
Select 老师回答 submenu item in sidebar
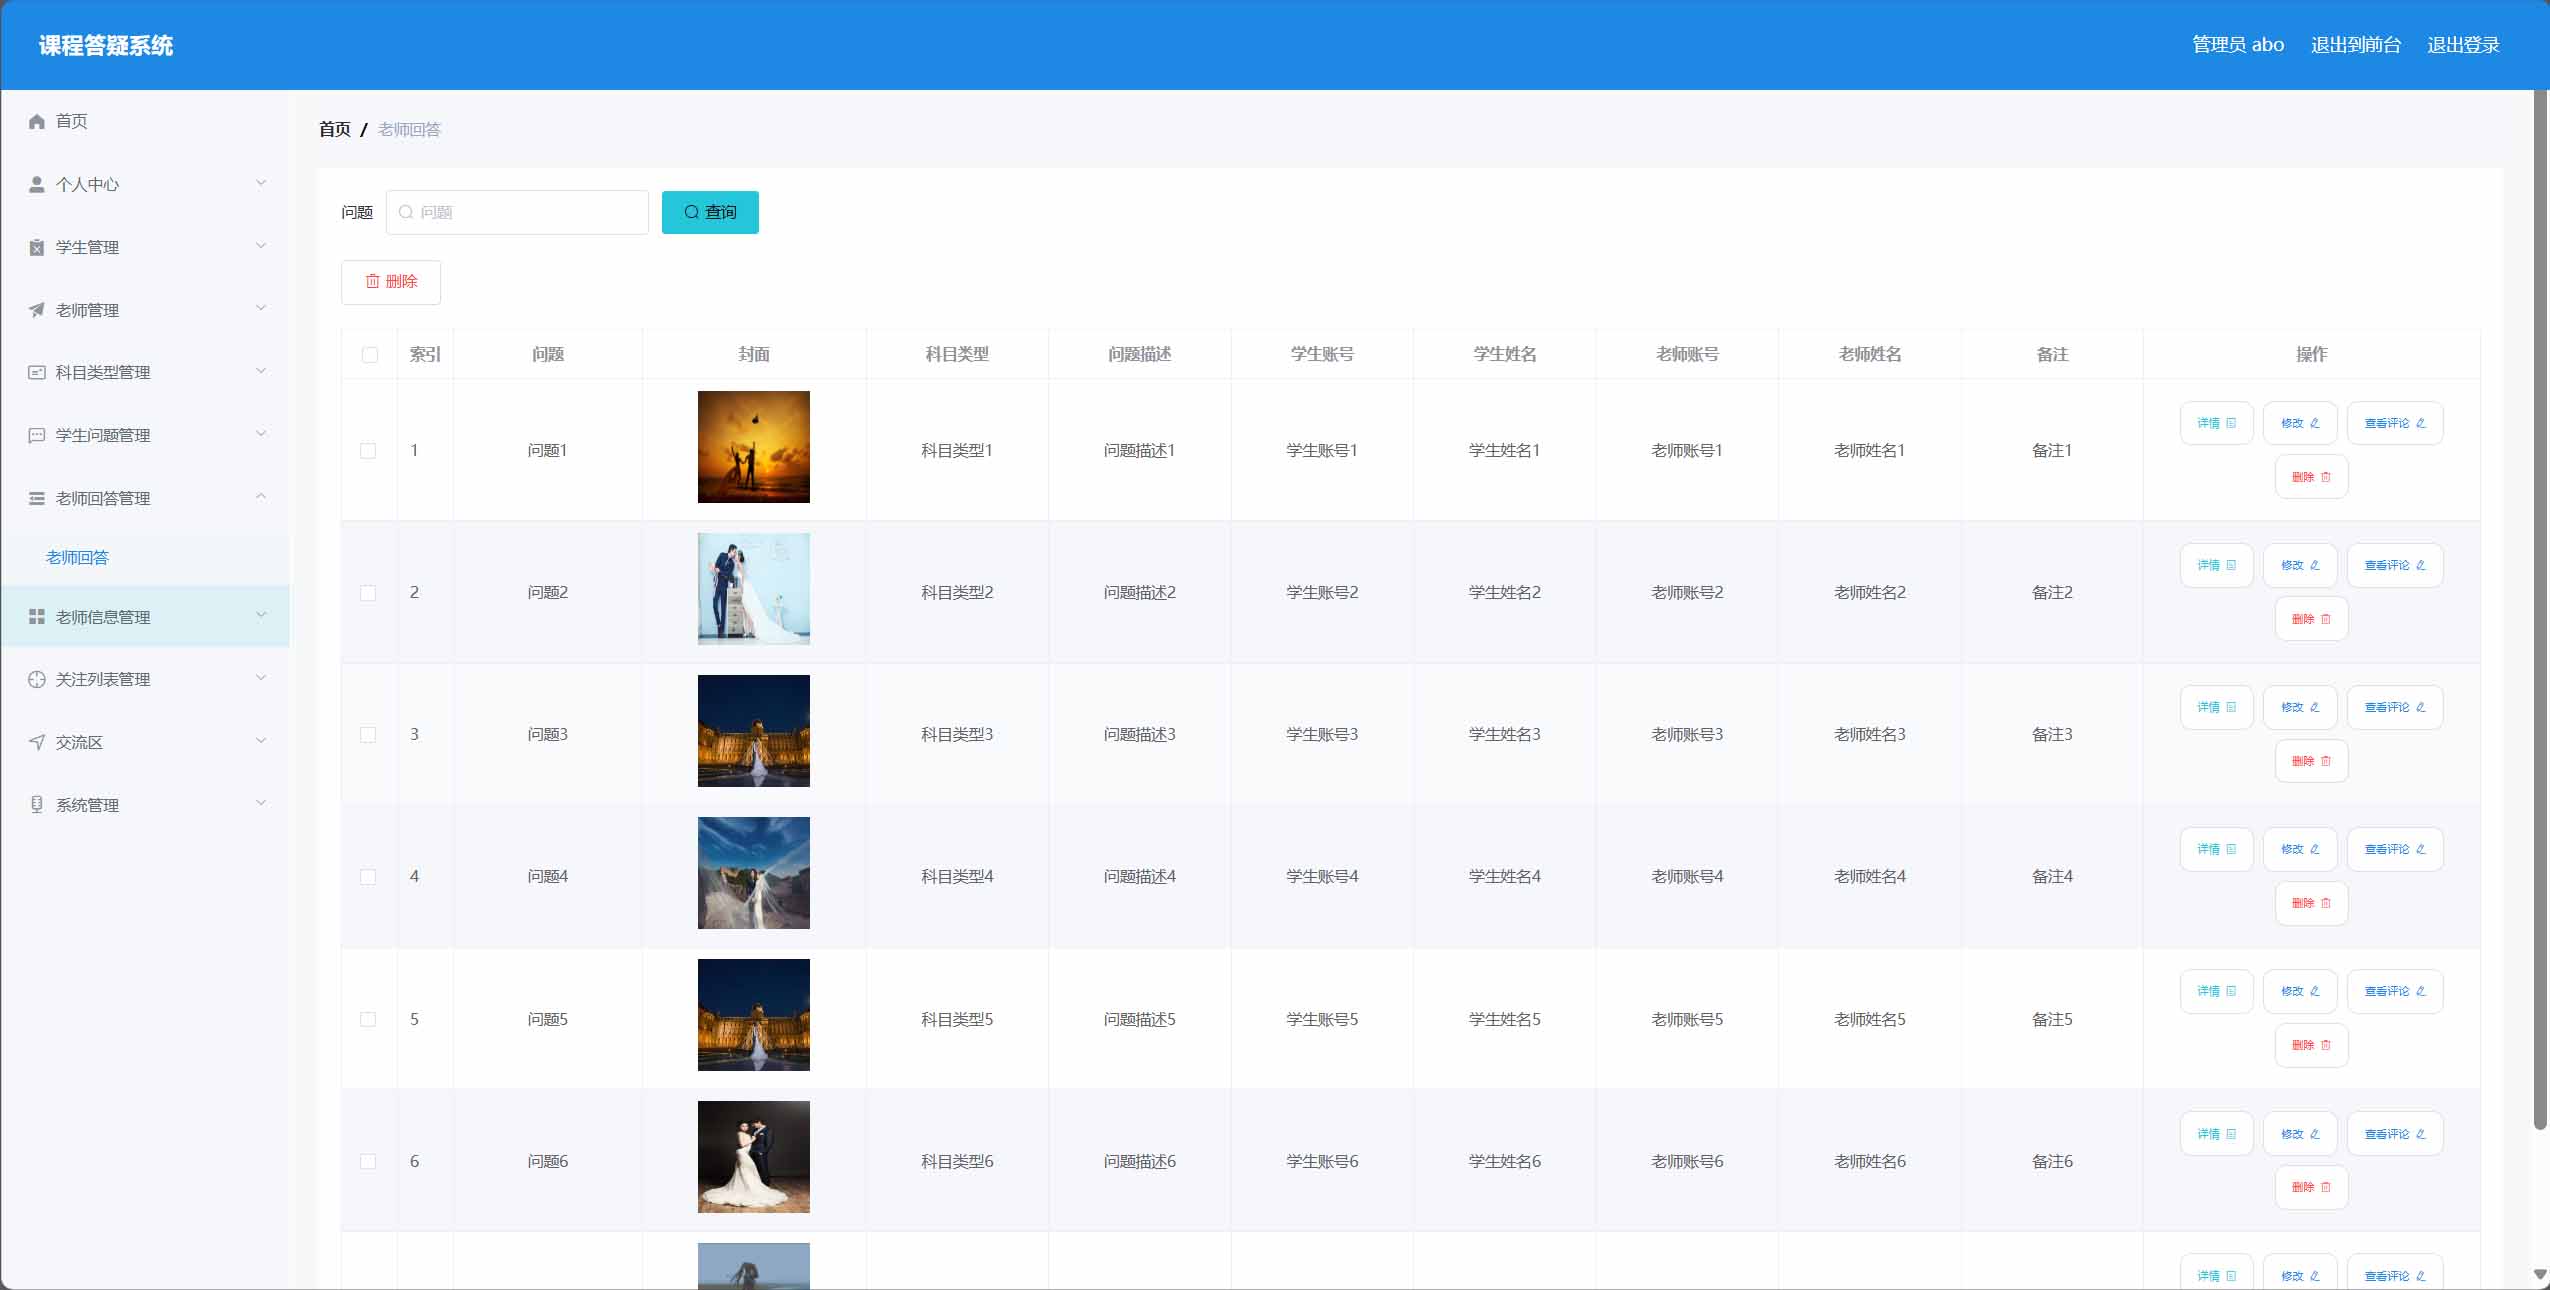click(x=77, y=558)
